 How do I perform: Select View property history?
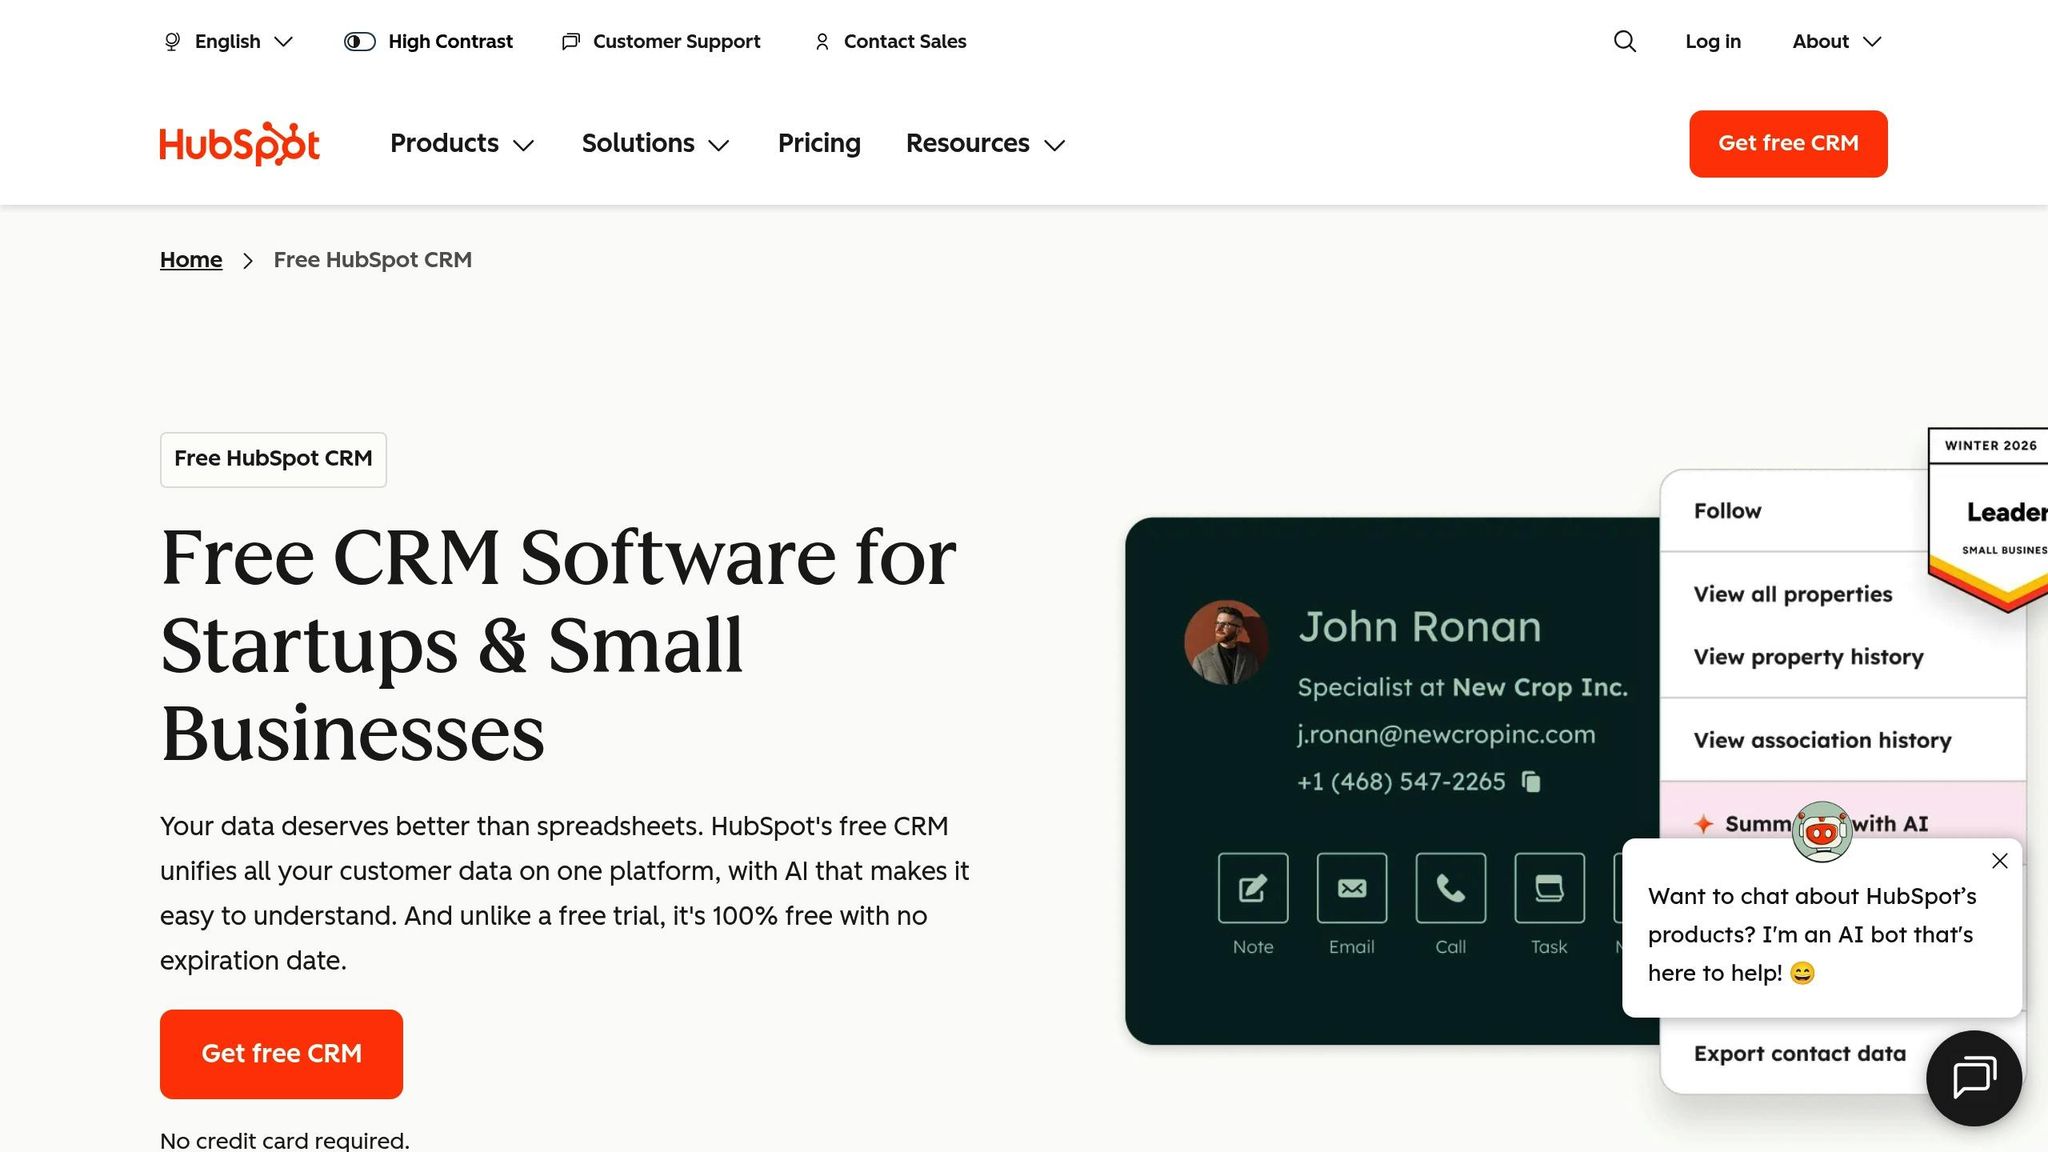pyautogui.click(x=1807, y=657)
